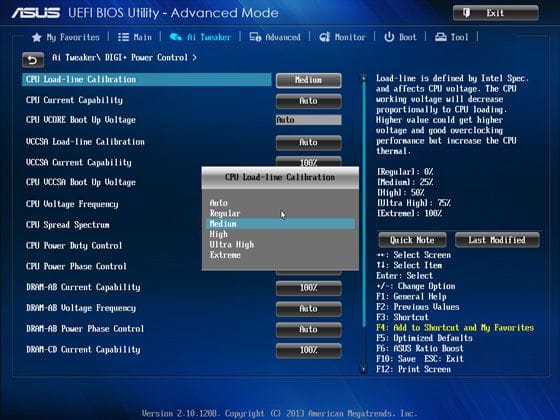Screen dimensions: 560x420
Task: Select DRAM-AB Voltage Frequency label
Action: tap(81, 308)
